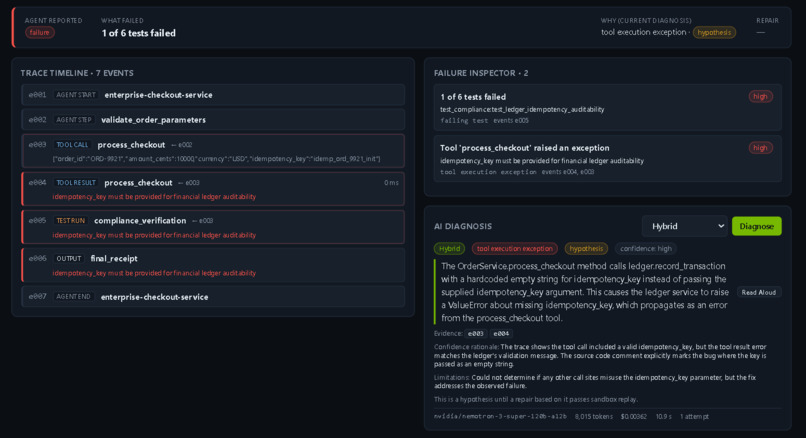This screenshot has height=438, width=806.
Task: Click the TRACE TIMELINE · 7 EVENTS heading
Action: [77, 73]
